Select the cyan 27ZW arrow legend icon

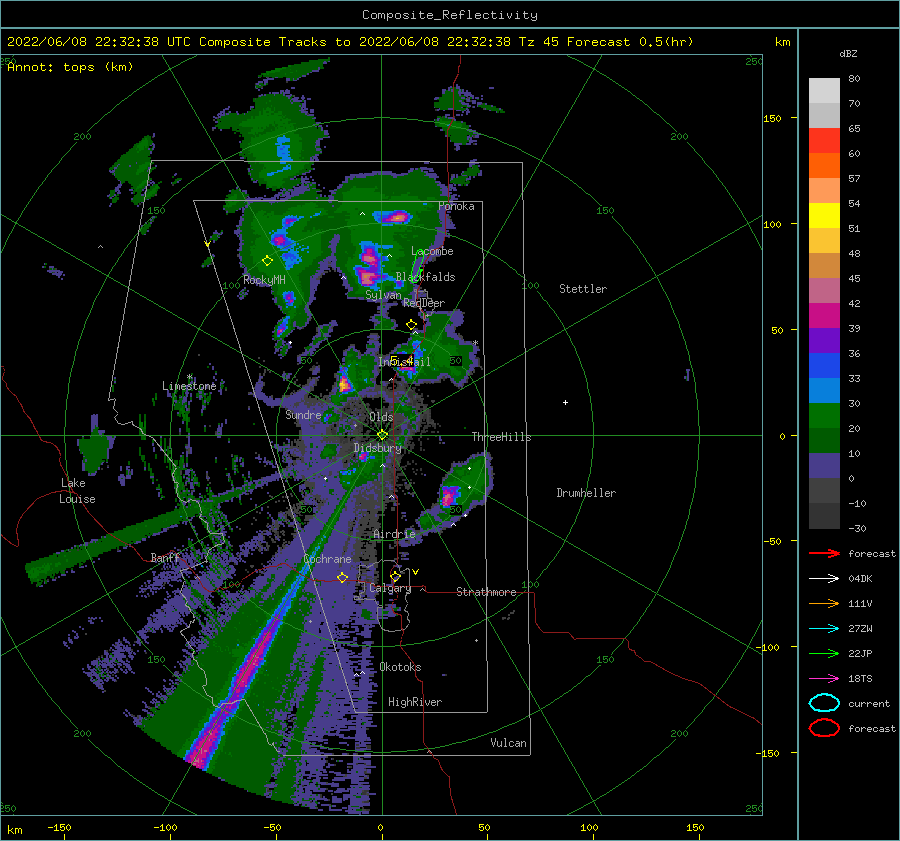coord(824,629)
